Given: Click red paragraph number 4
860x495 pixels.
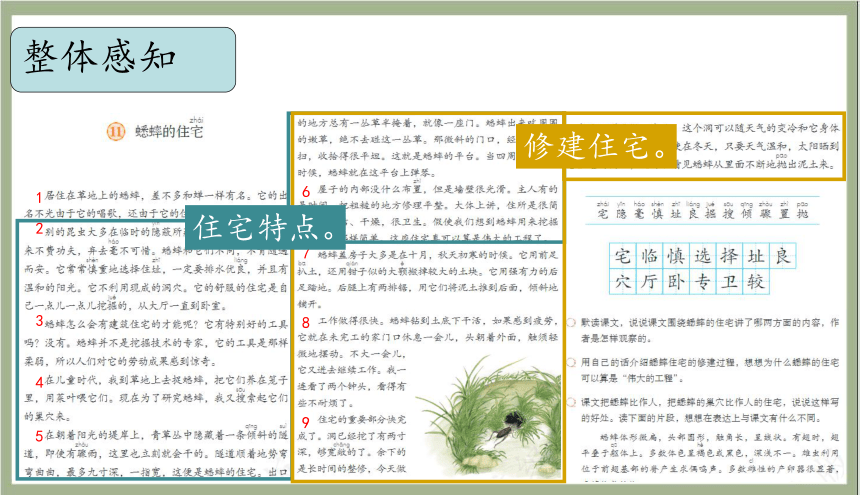Looking at the screenshot, I should pos(39,382).
